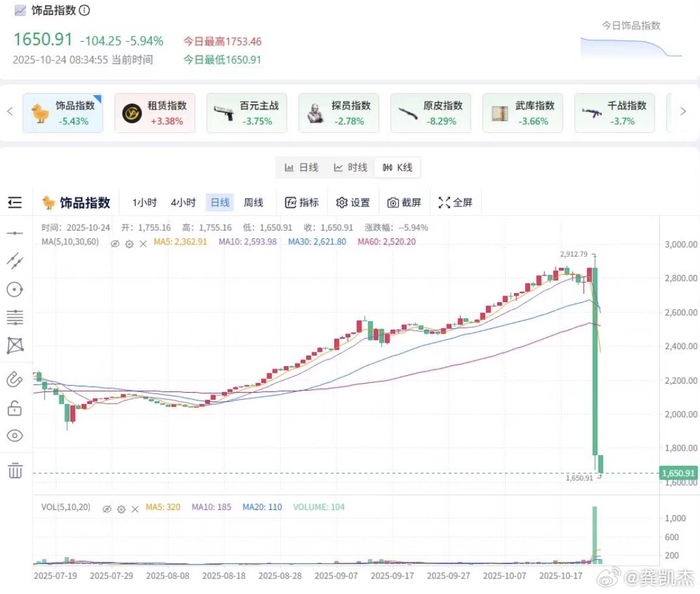The height and width of the screenshot is (594, 700).
Task: Close the VOL(5,10,20) indicator
Action: (x=136, y=508)
